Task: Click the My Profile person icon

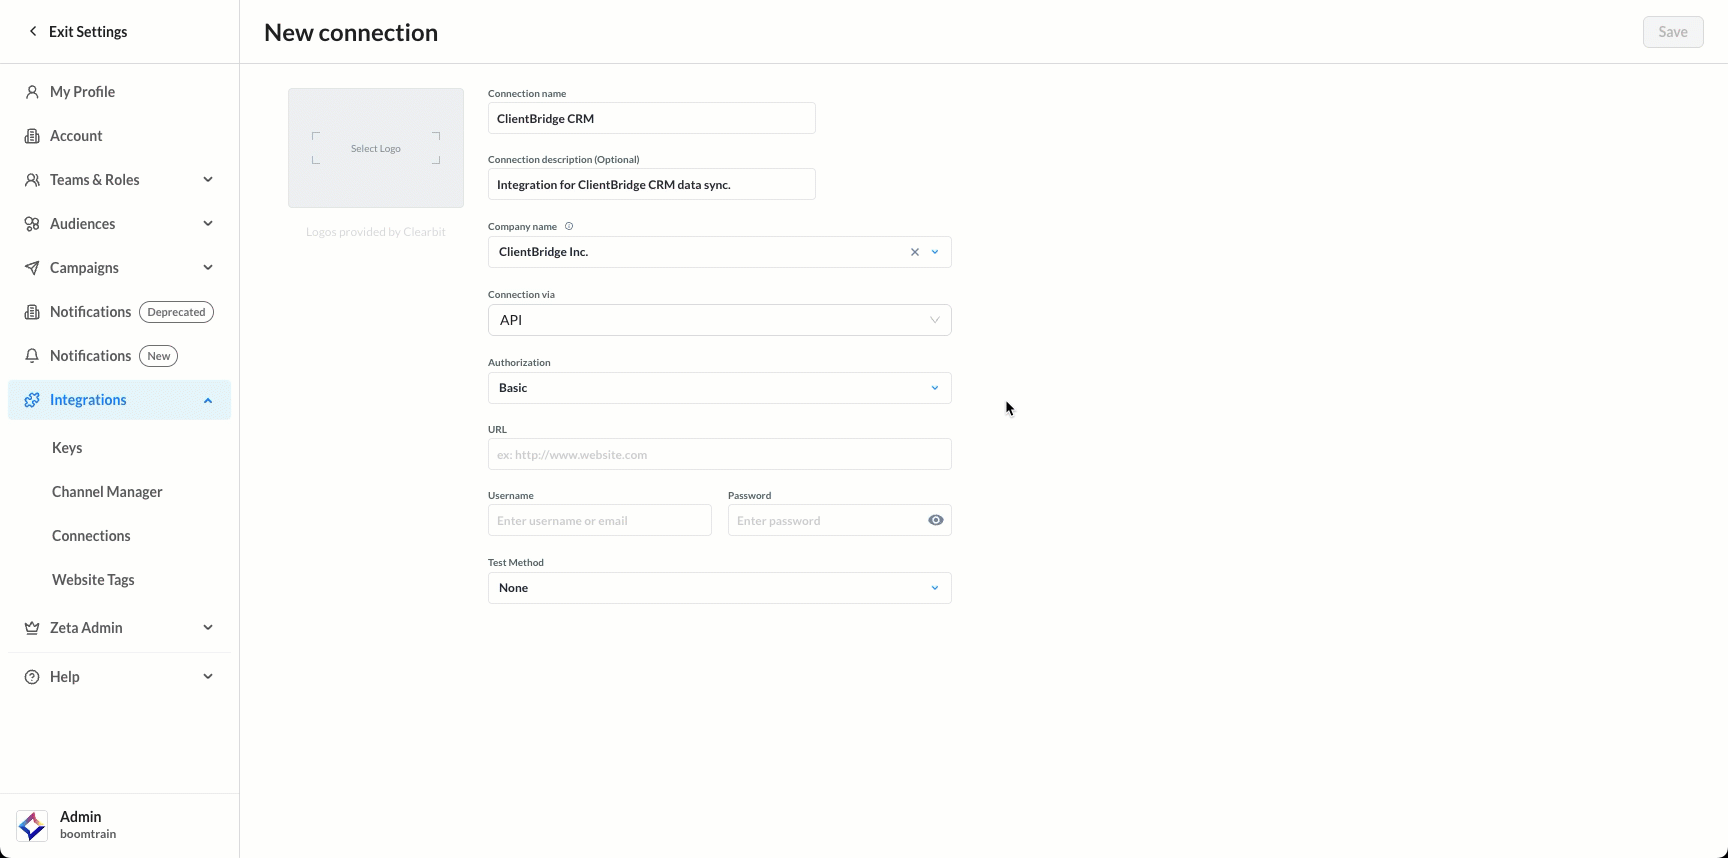Action: click(32, 92)
